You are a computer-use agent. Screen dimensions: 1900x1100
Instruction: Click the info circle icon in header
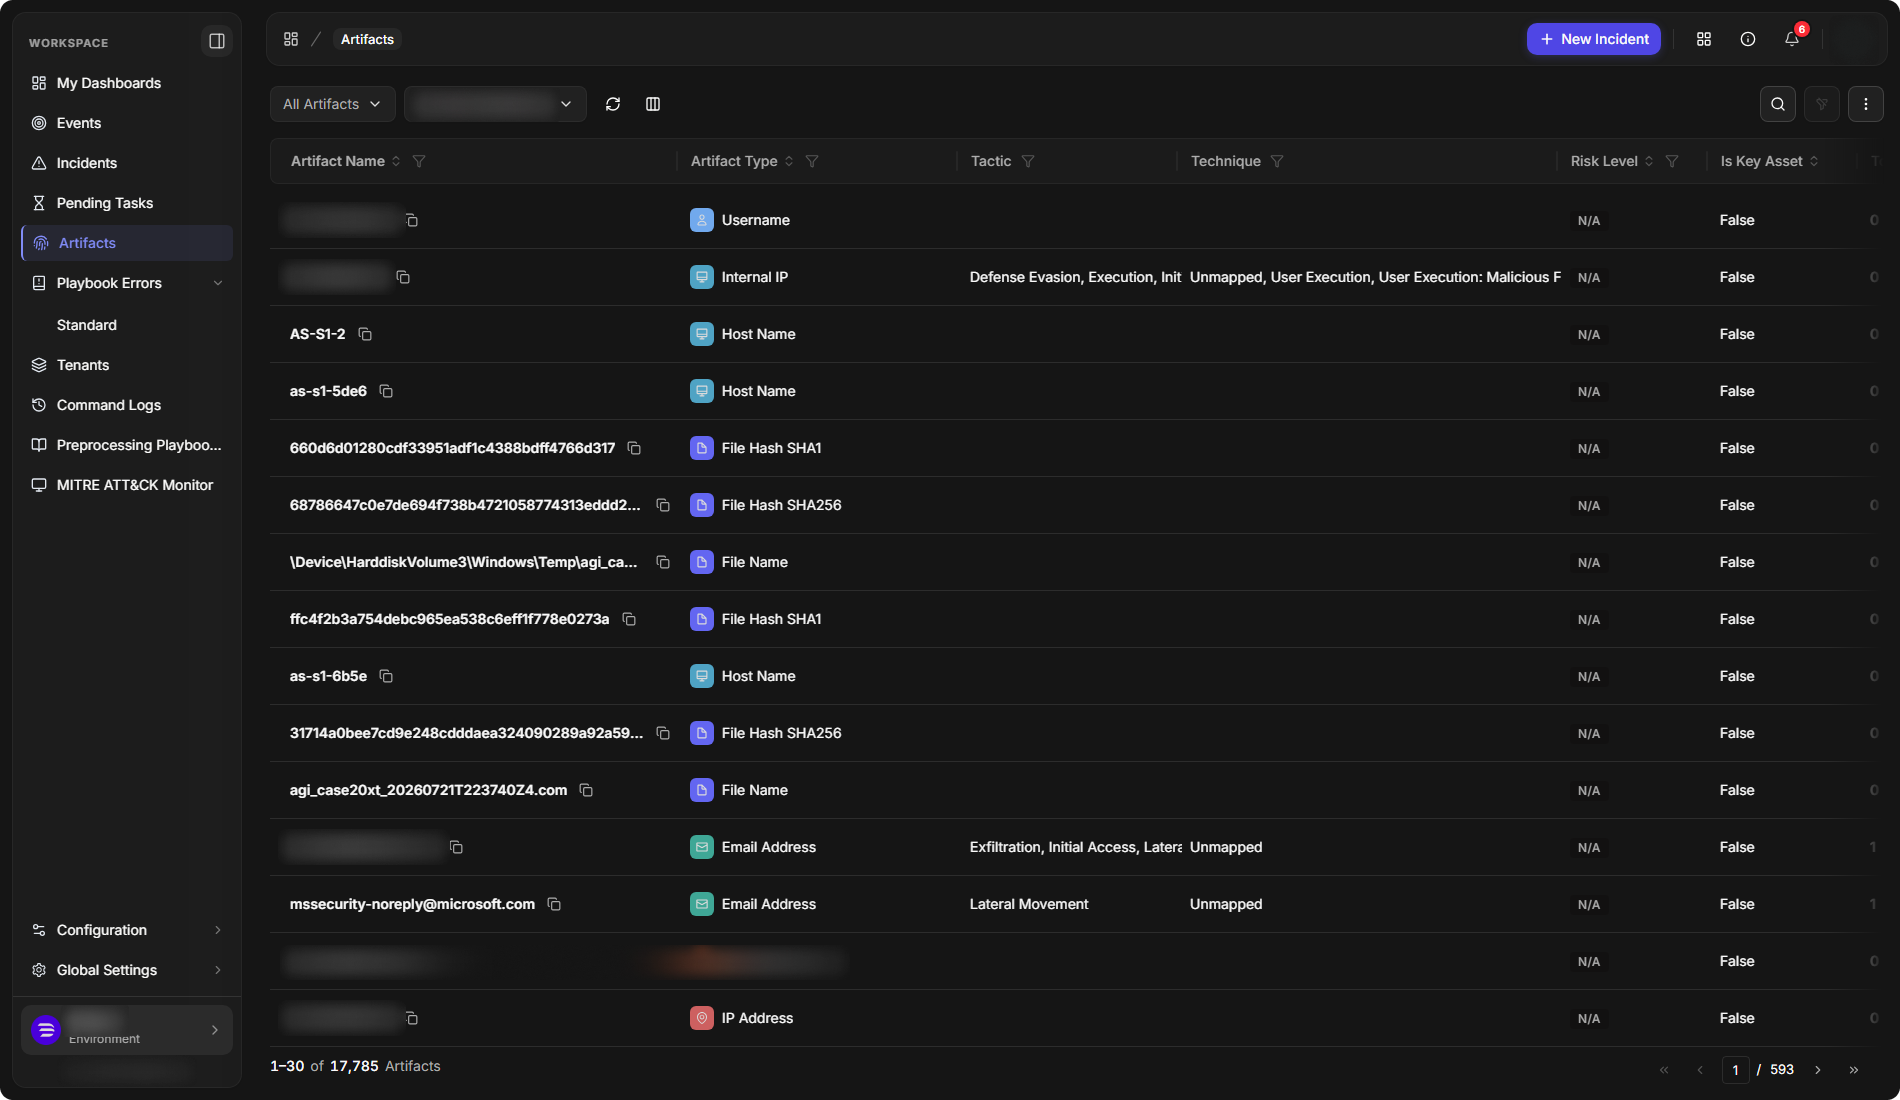coord(1748,39)
